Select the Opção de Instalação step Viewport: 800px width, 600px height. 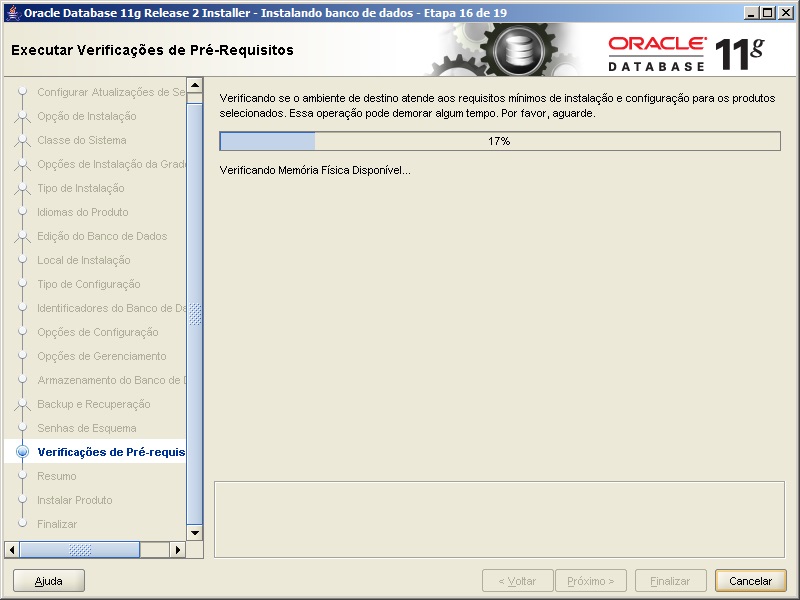point(87,116)
